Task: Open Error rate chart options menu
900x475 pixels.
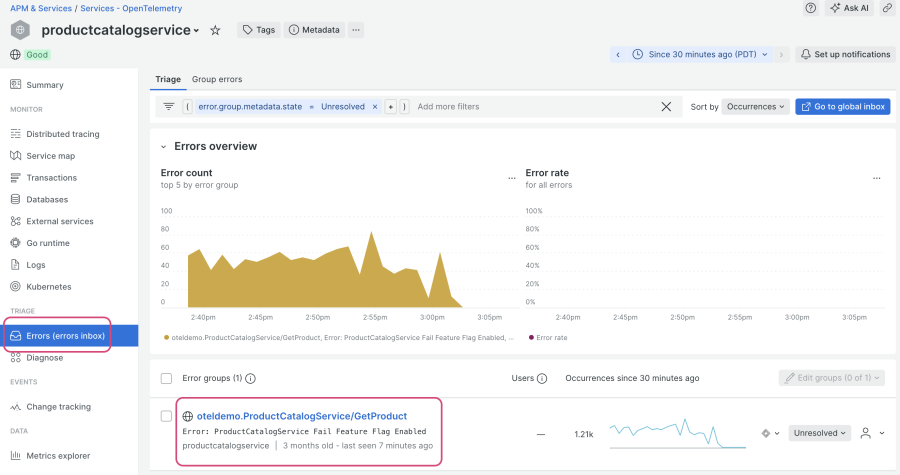Action: [x=876, y=178]
